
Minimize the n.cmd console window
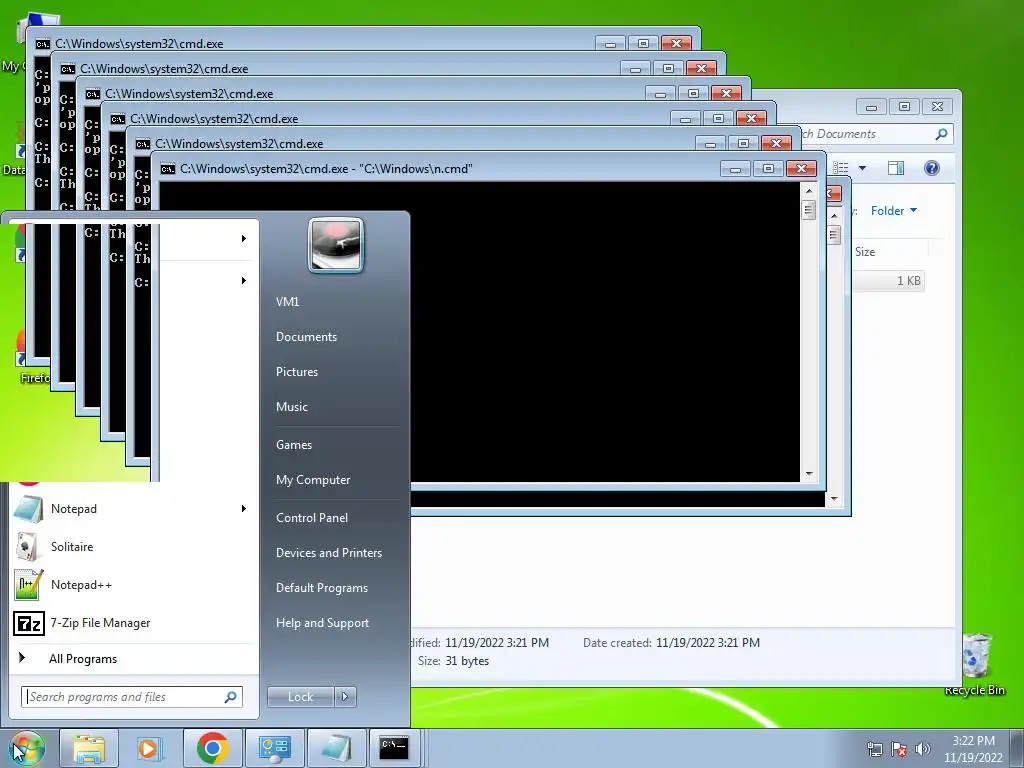(x=735, y=169)
